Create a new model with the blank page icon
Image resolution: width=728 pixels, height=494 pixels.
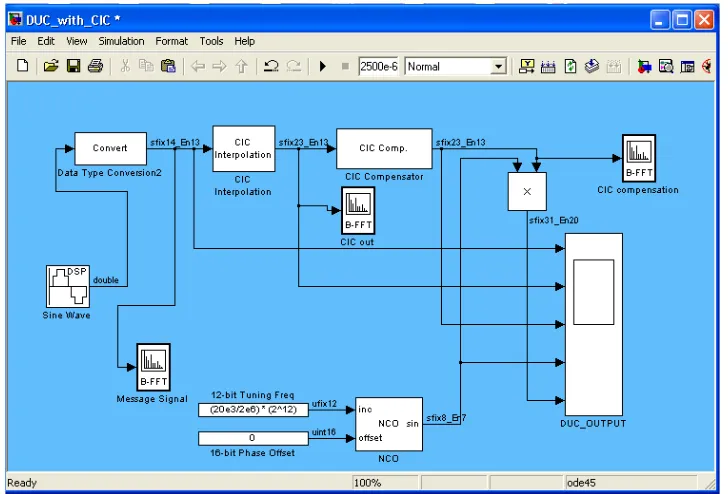tap(22, 66)
